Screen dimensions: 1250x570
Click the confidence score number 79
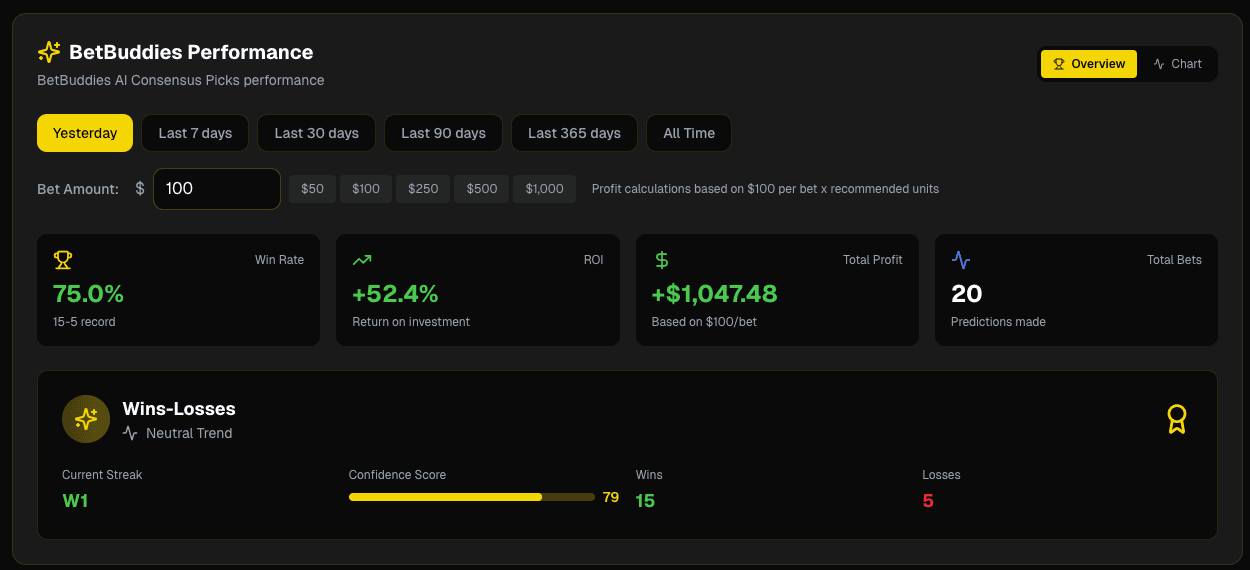coord(611,497)
